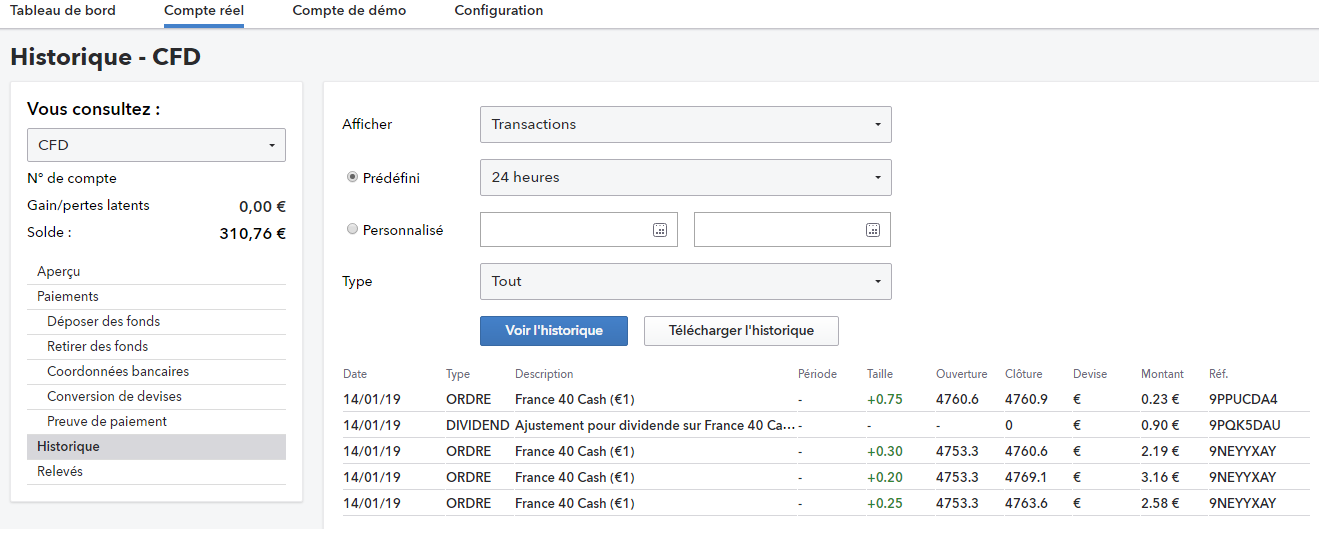The width and height of the screenshot is (1319, 542).
Task: Click the end date input field
Action: pos(778,230)
